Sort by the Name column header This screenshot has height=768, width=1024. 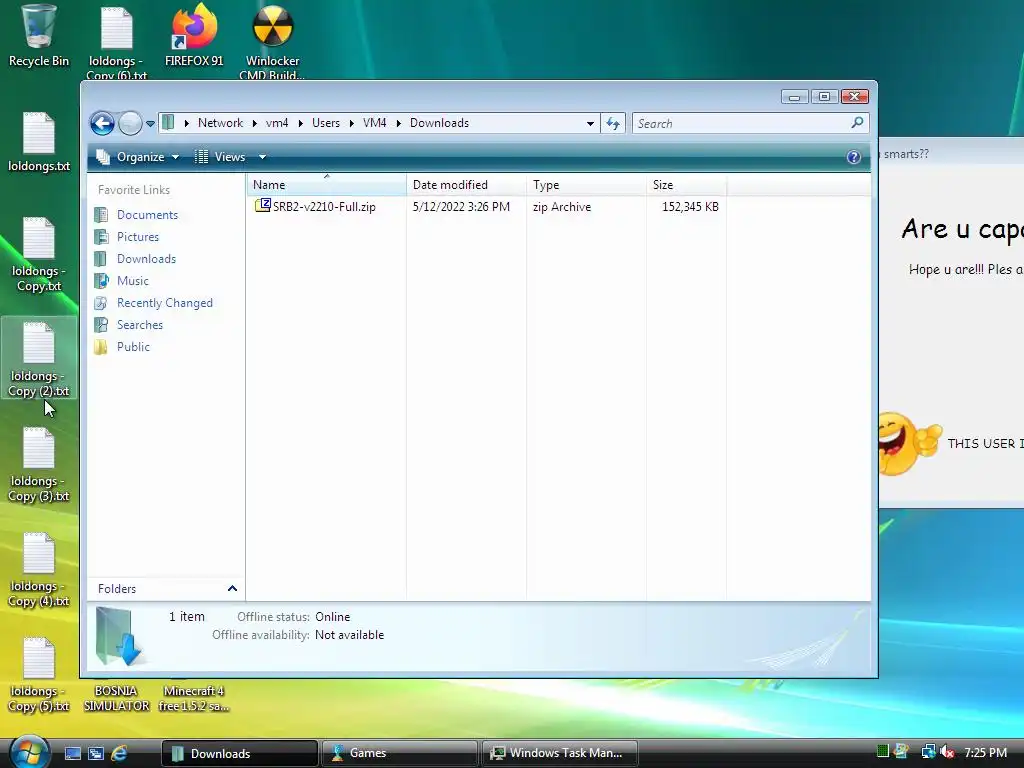327,185
